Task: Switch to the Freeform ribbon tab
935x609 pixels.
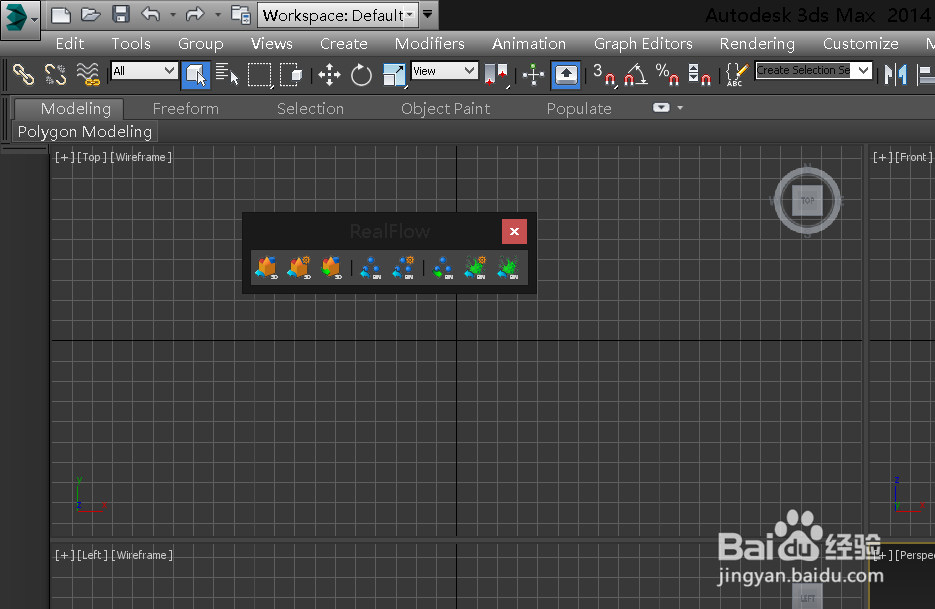Action: pos(185,109)
